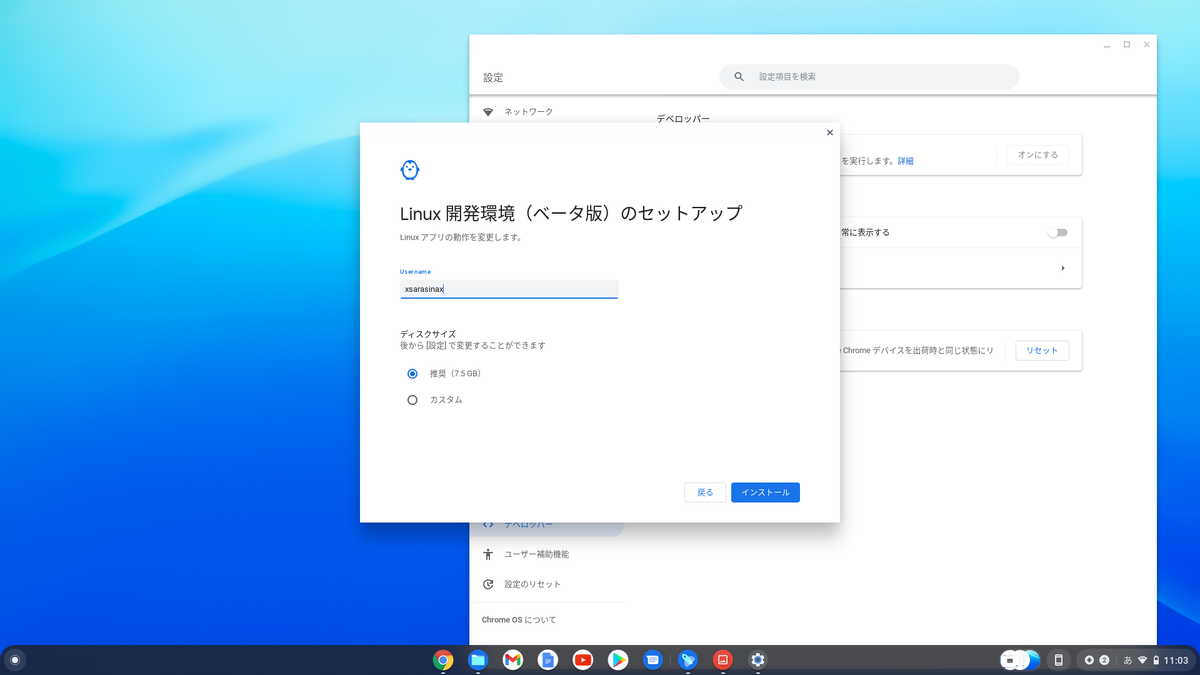
Task: Click the Username input field
Action: 509,289
